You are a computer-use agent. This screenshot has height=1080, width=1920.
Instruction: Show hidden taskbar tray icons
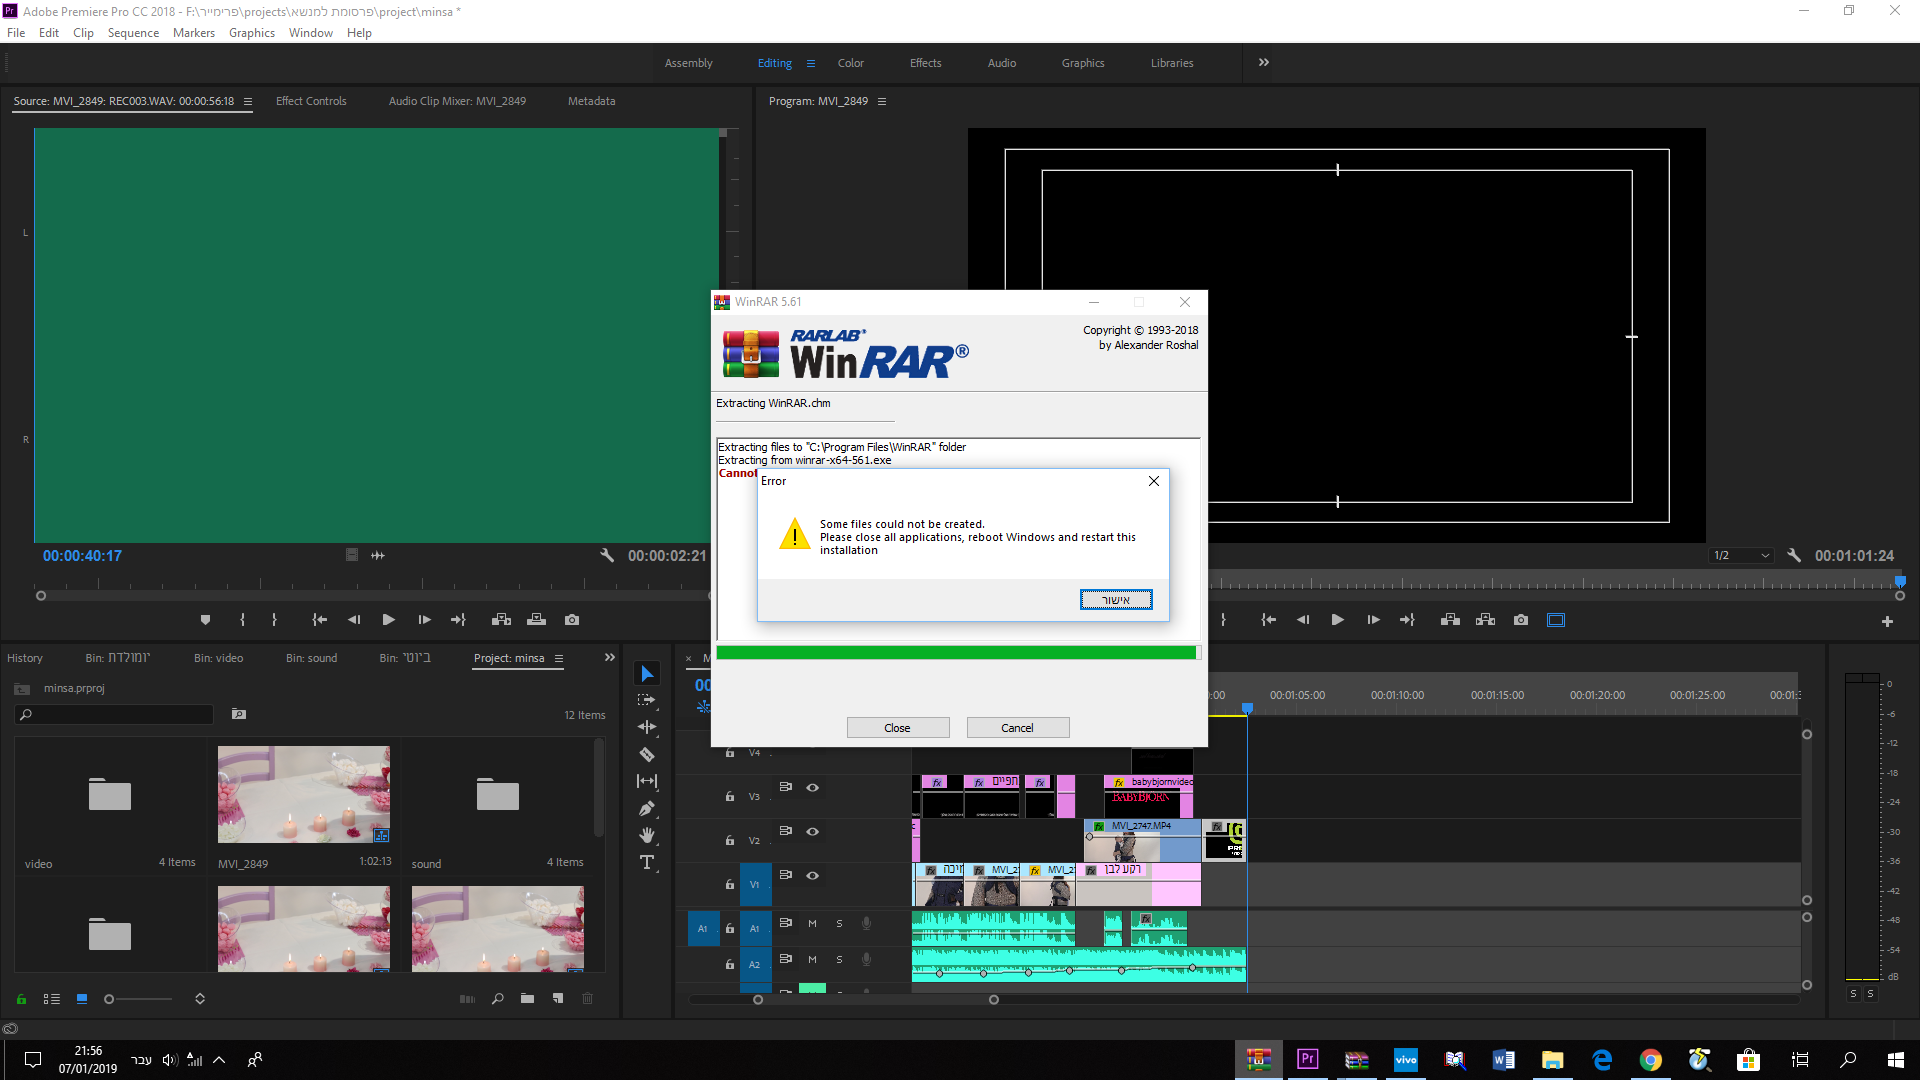(219, 1060)
